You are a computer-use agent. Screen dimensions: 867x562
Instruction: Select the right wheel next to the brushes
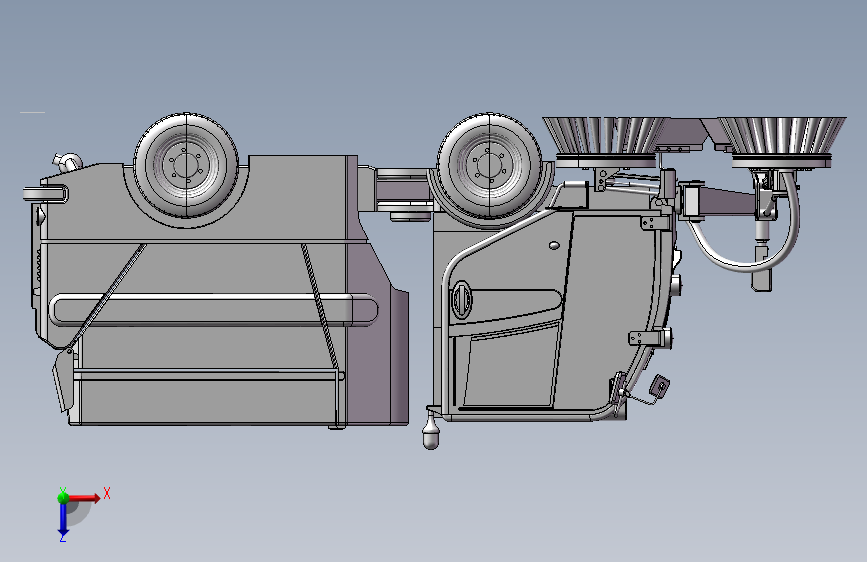pos(489,165)
